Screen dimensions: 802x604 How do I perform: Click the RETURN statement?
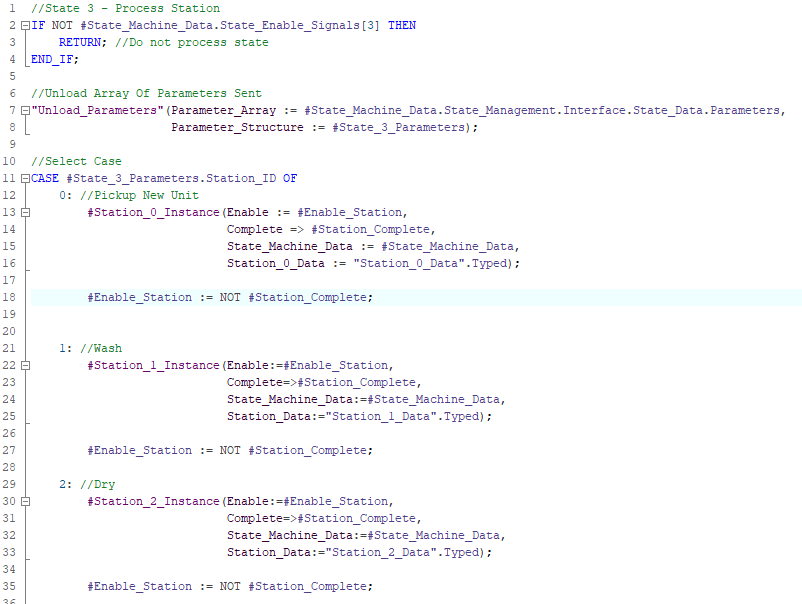click(x=82, y=42)
